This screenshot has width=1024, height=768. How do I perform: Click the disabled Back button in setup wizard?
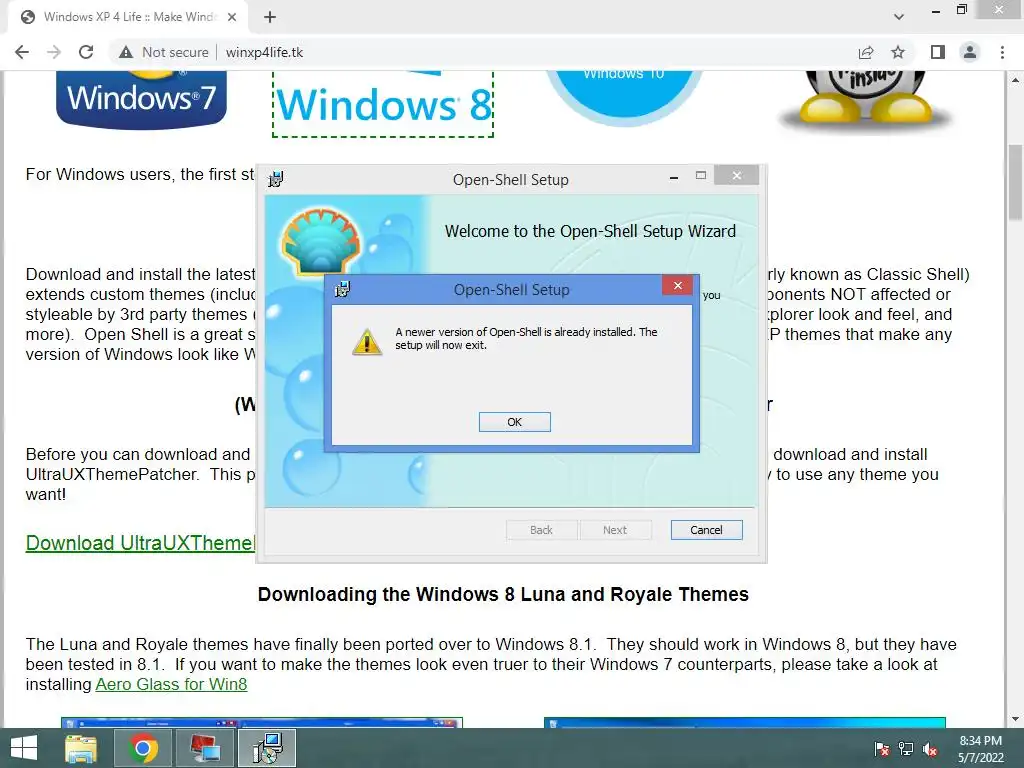(x=541, y=530)
